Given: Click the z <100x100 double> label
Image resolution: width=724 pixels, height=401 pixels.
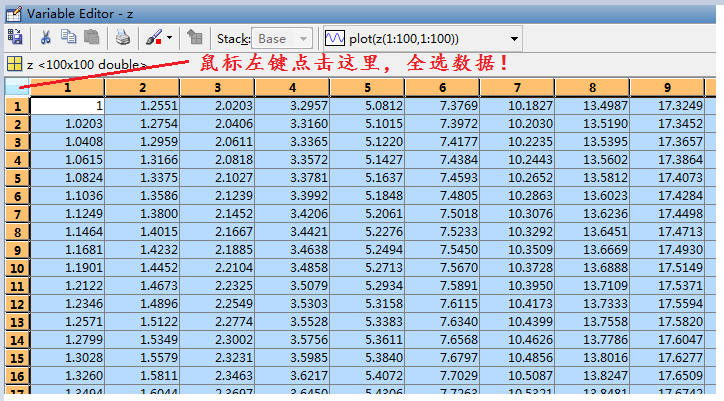Looking at the screenshot, I should tap(87, 65).
